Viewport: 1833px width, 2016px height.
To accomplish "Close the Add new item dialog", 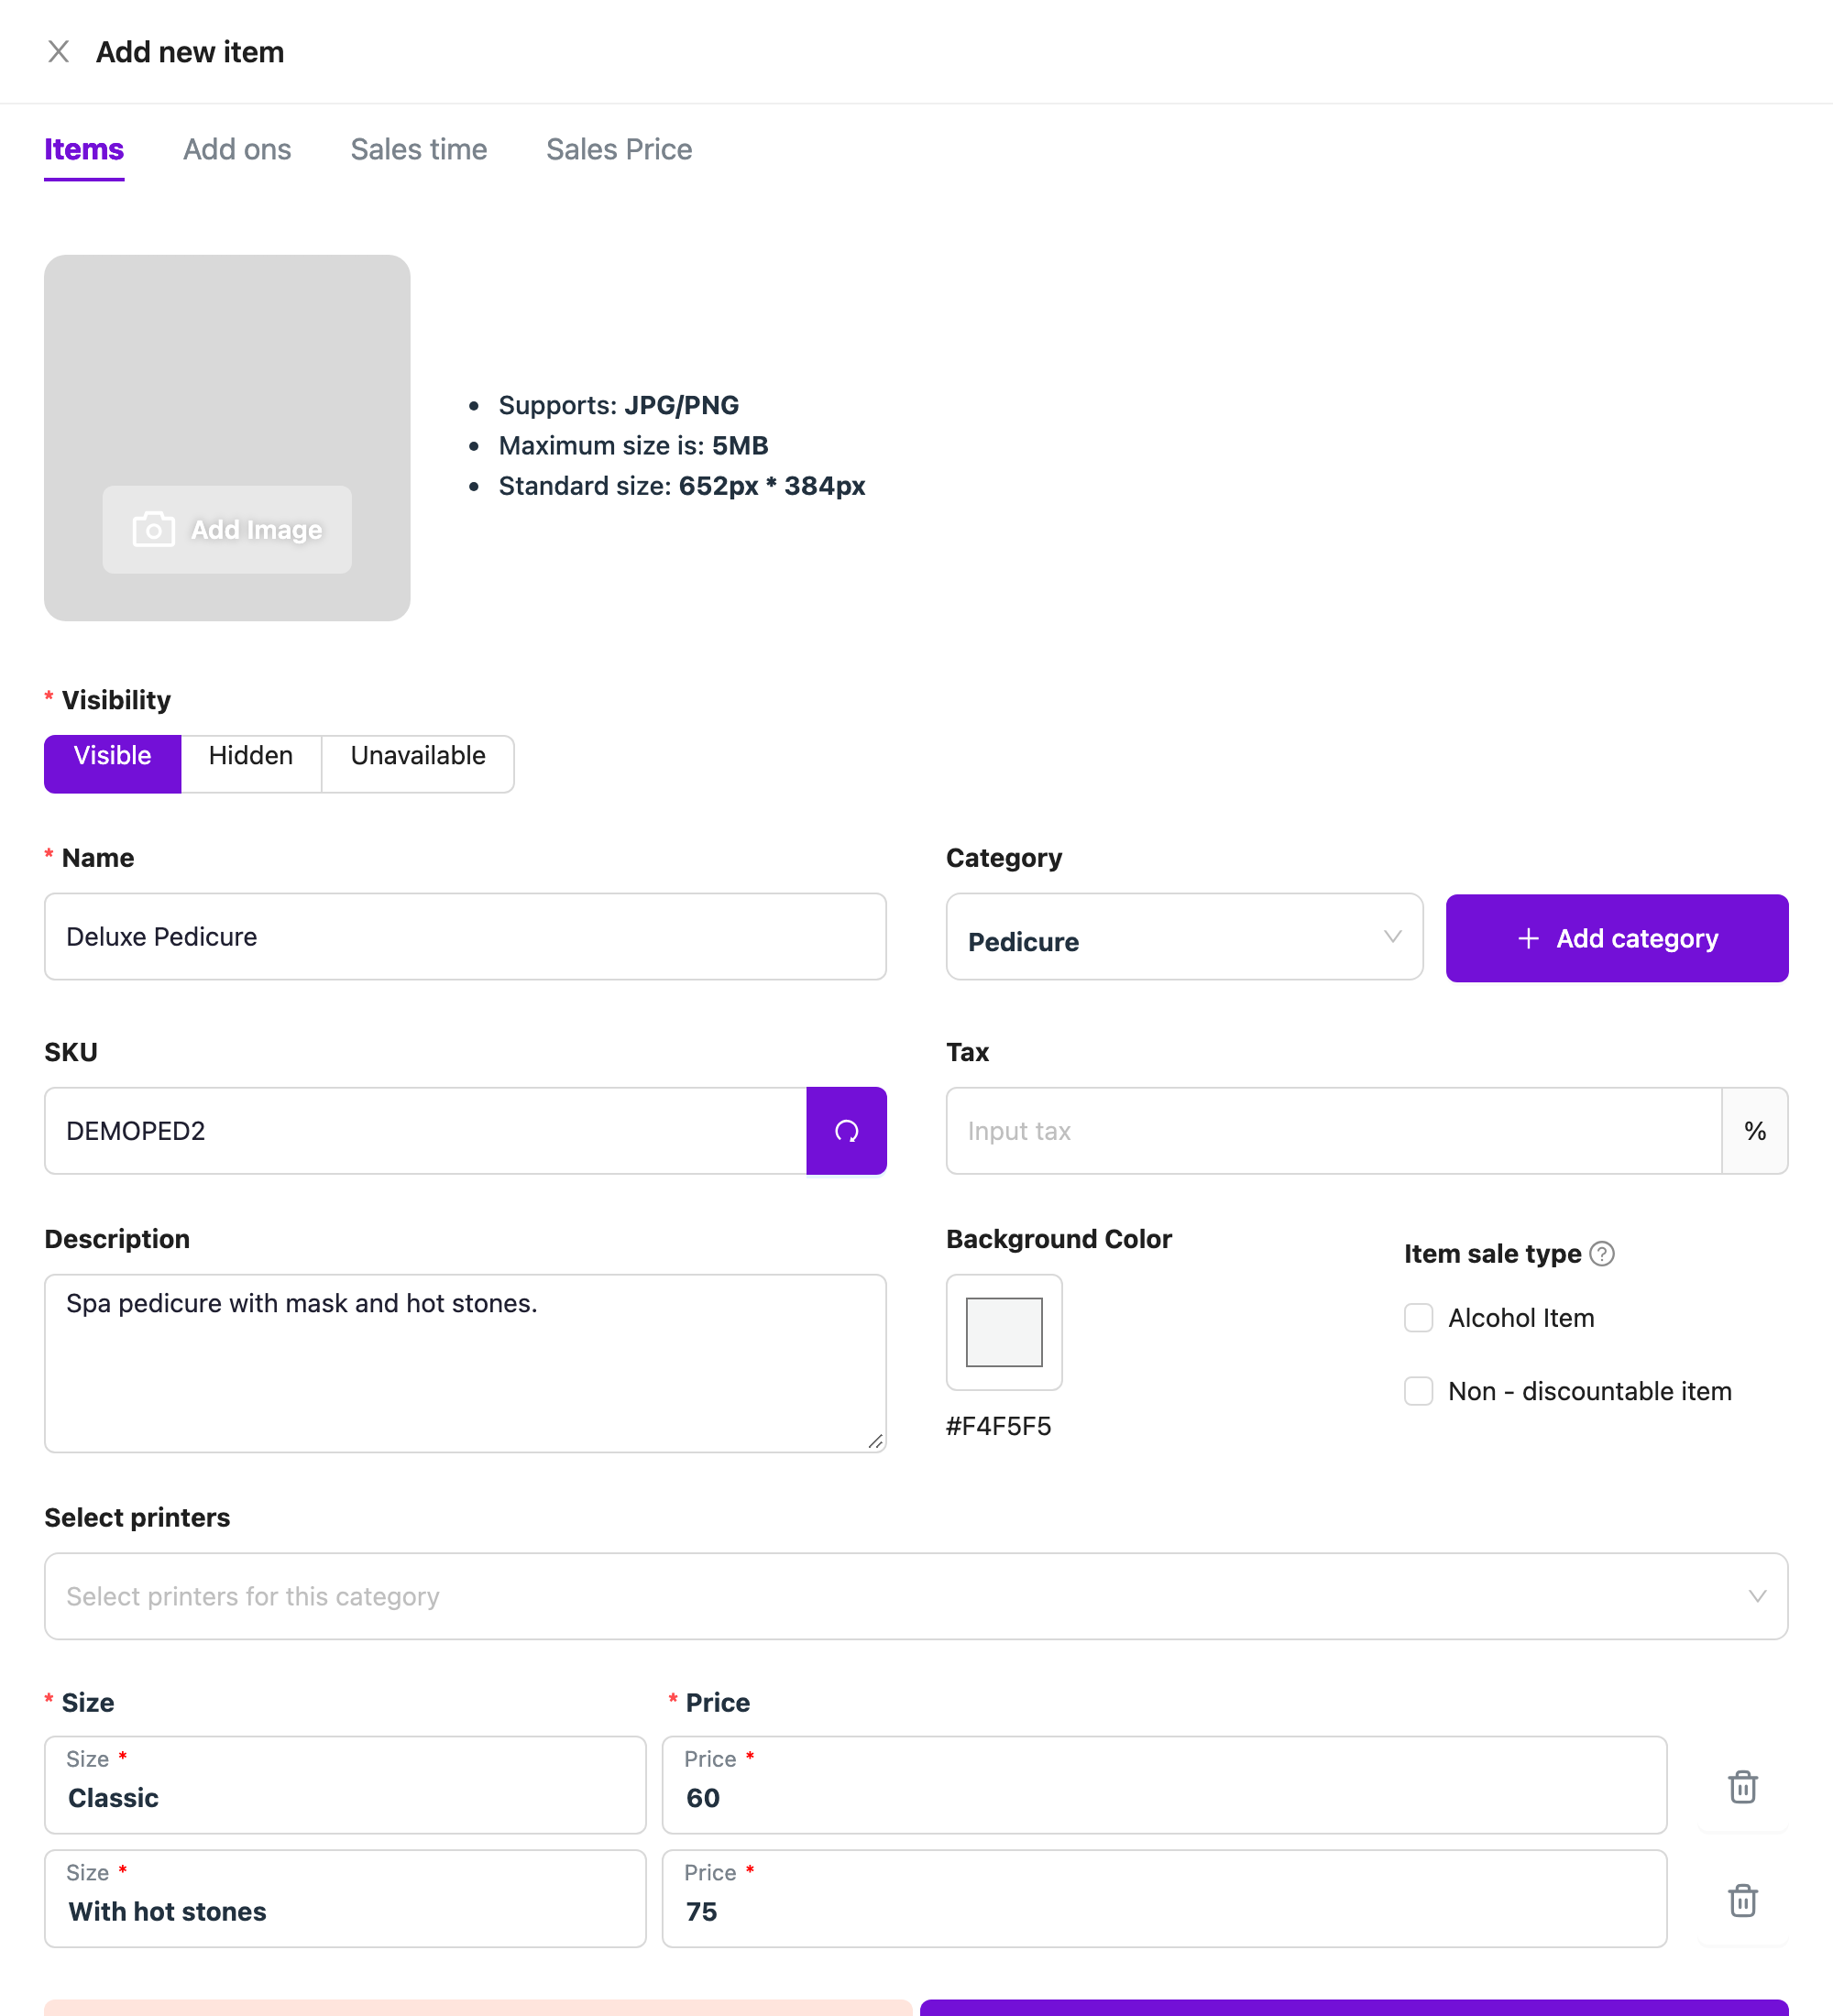I will click(59, 51).
